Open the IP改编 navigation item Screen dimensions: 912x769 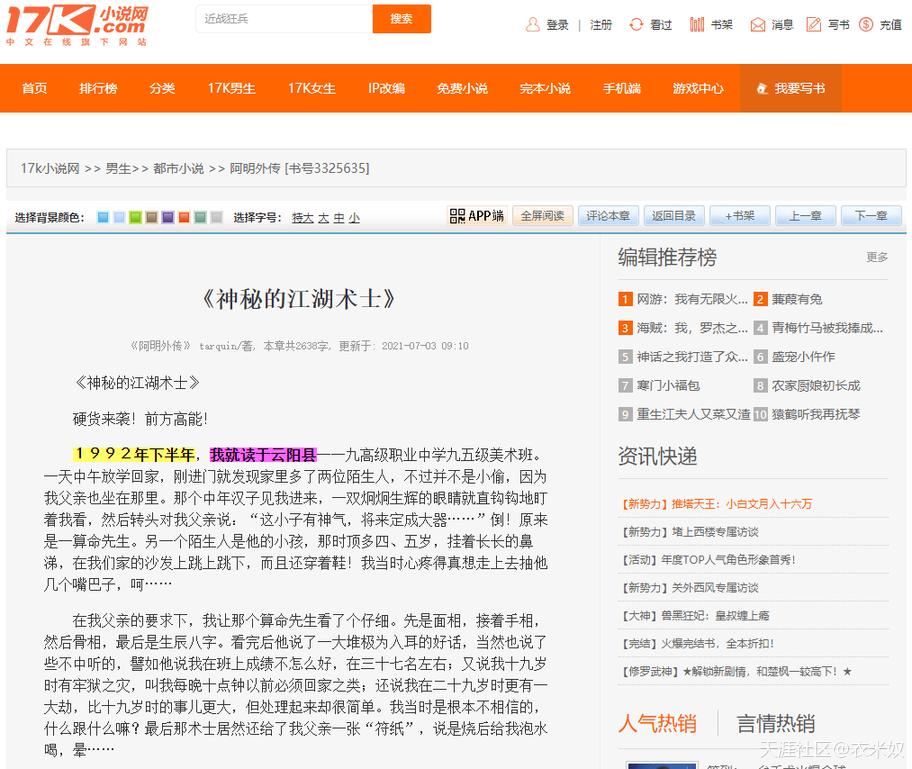386,88
